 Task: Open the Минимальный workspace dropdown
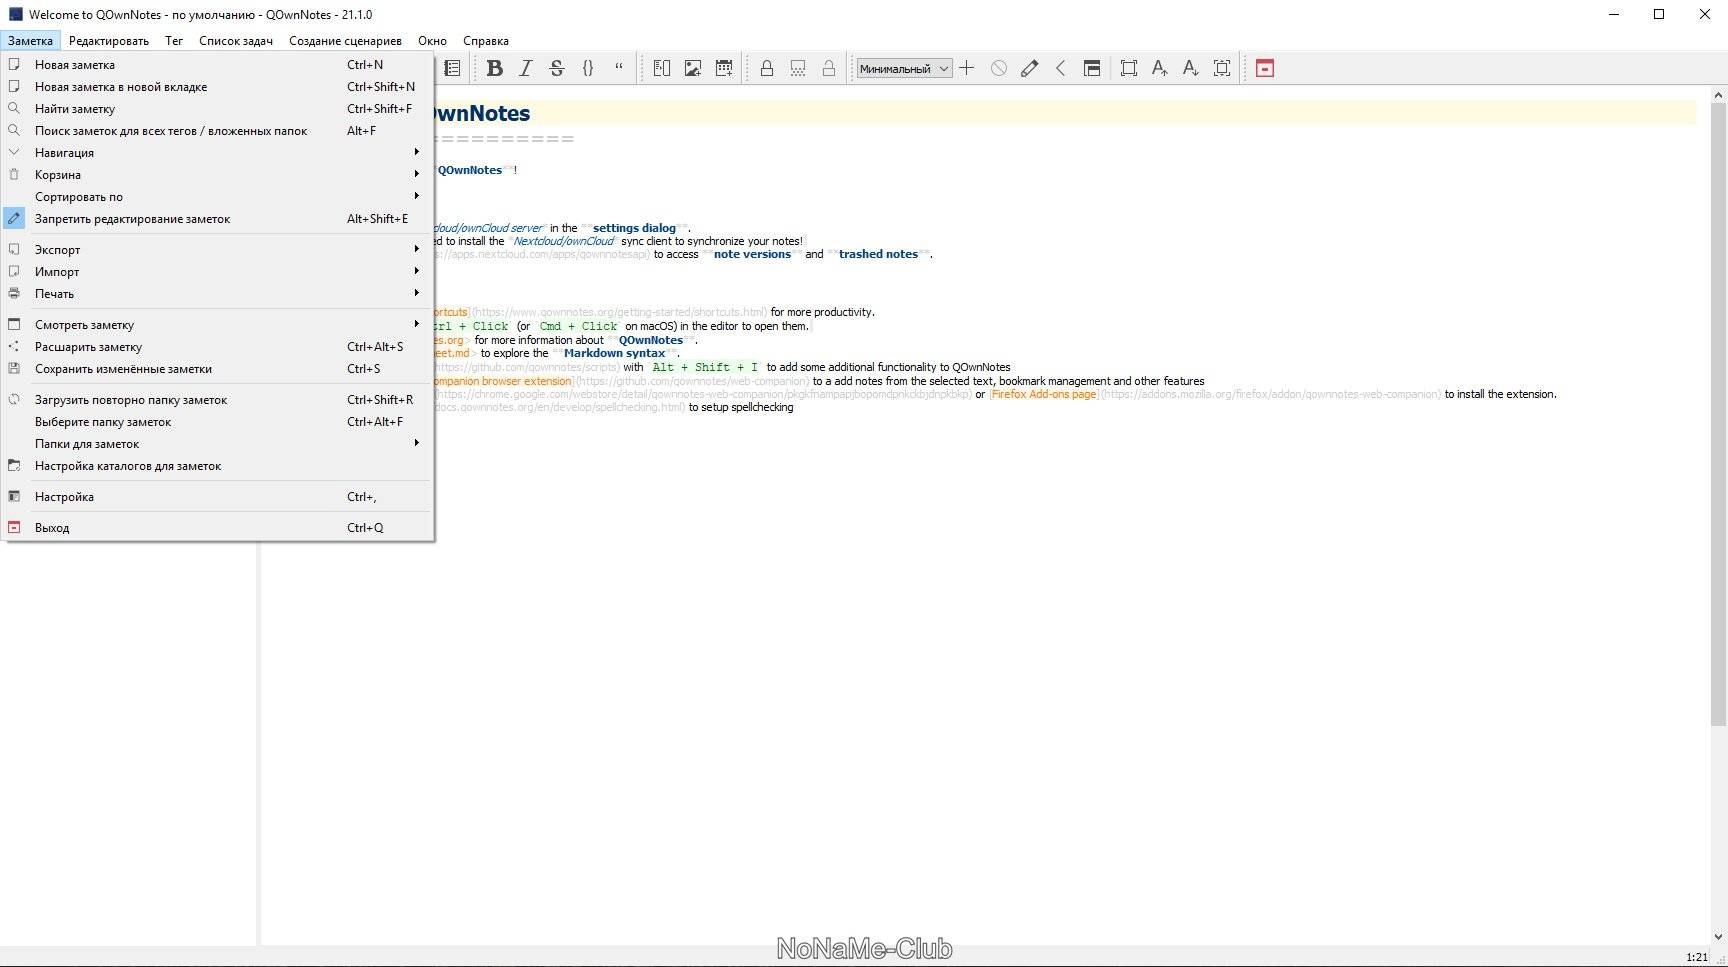(904, 69)
